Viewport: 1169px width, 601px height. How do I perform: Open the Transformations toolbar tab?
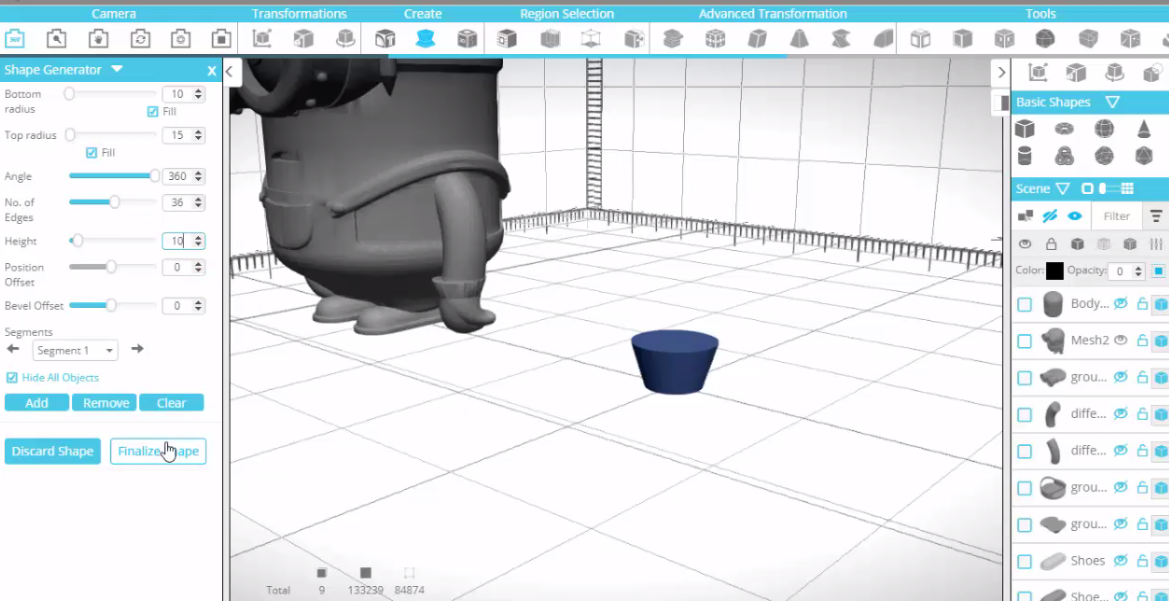click(x=299, y=13)
